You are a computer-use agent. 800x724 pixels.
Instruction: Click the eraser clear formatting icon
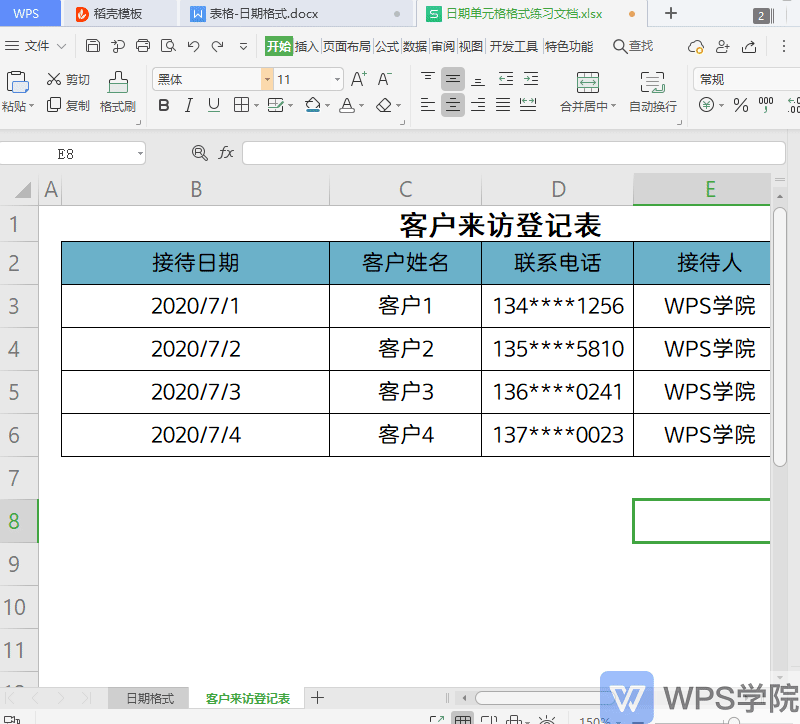pyautogui.click(x=384, y=106)
